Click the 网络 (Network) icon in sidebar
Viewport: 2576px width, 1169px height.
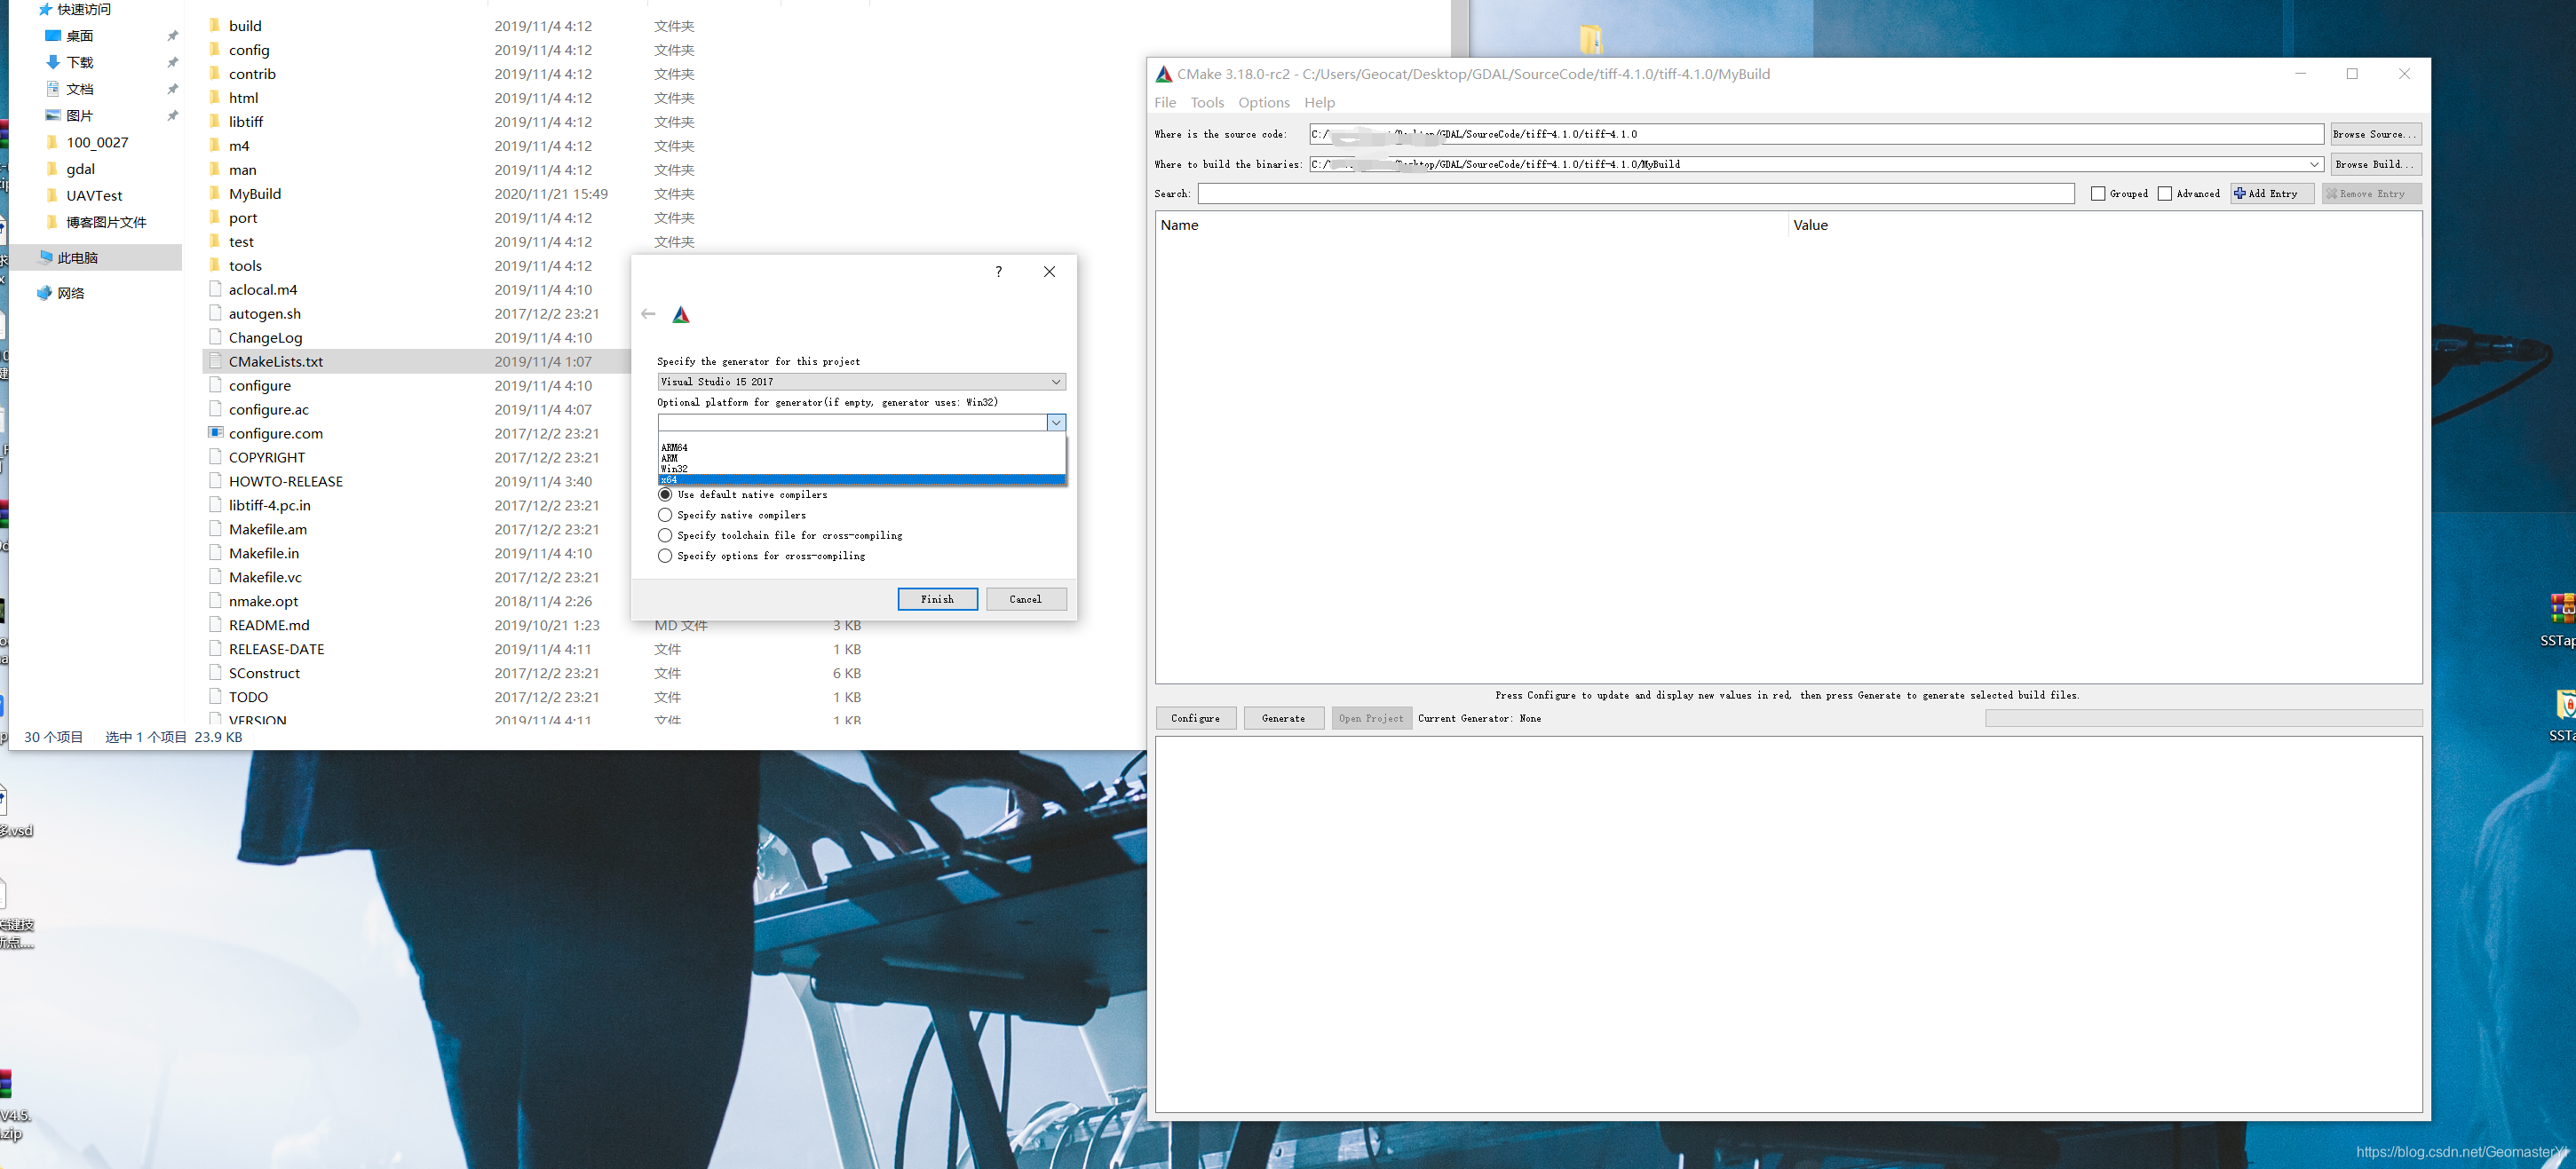point(44,293)
